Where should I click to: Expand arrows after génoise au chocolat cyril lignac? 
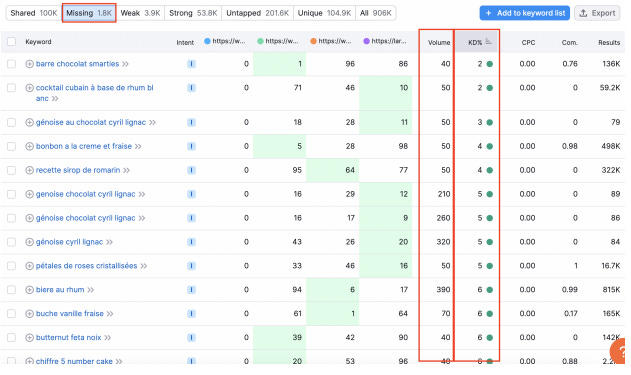coord(153,122)
